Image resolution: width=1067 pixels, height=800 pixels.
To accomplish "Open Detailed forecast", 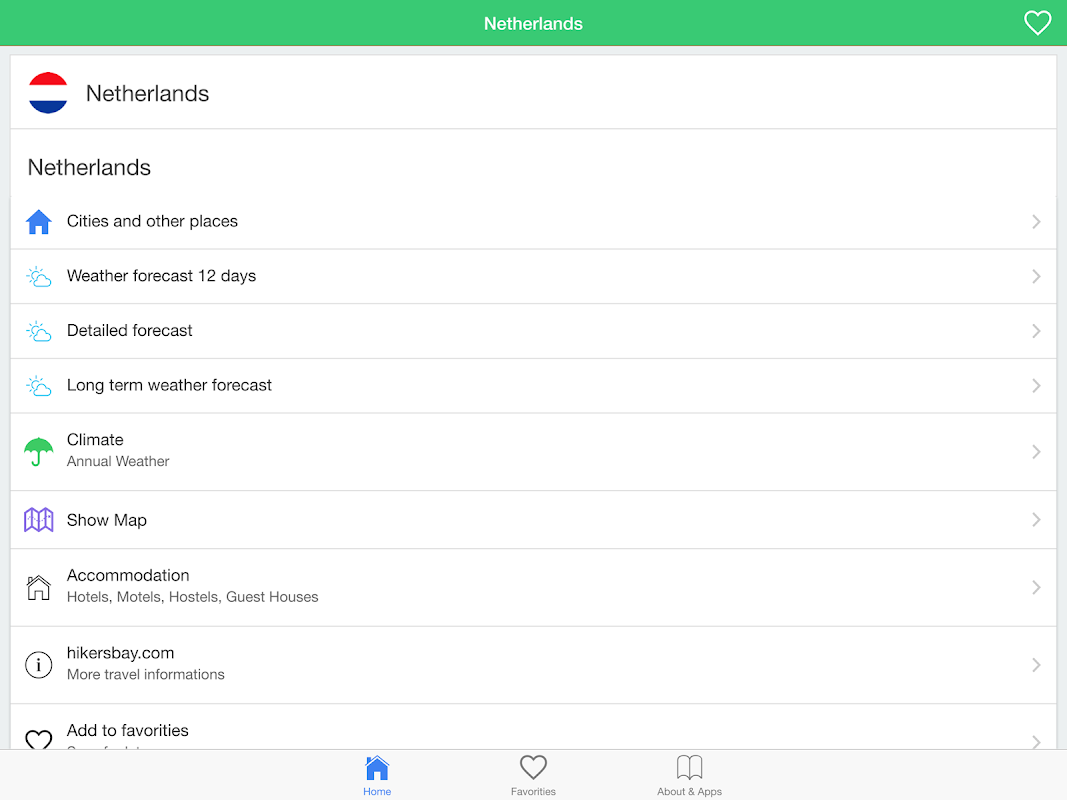I will 534,331.
